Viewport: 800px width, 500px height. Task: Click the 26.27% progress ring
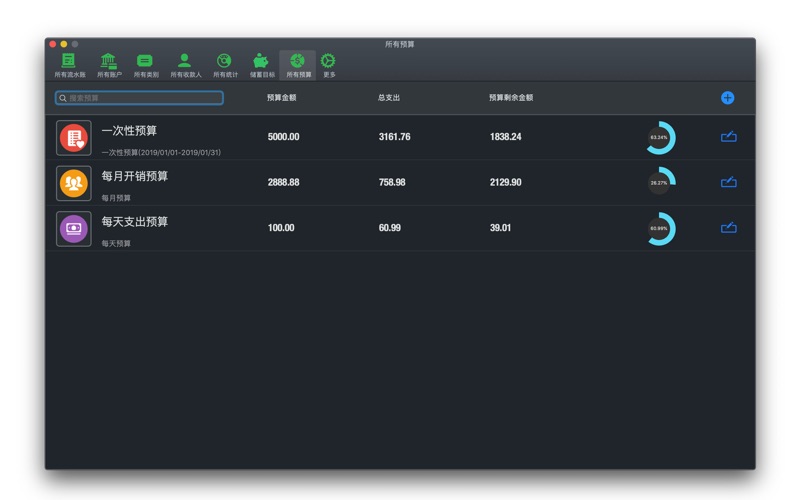[x=660, y=182]
